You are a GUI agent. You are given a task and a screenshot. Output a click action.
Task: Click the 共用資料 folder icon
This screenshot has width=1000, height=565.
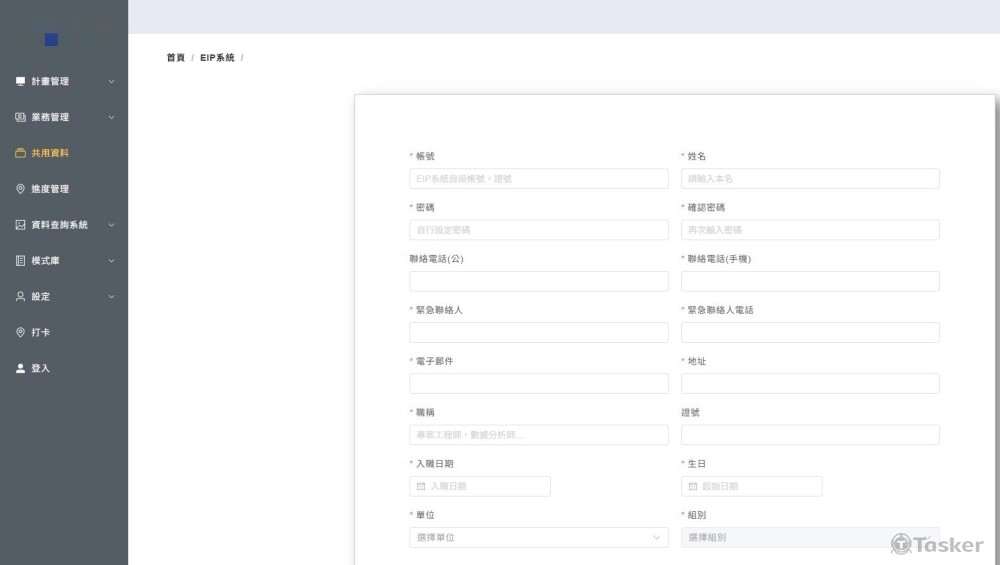pos(20,153)
